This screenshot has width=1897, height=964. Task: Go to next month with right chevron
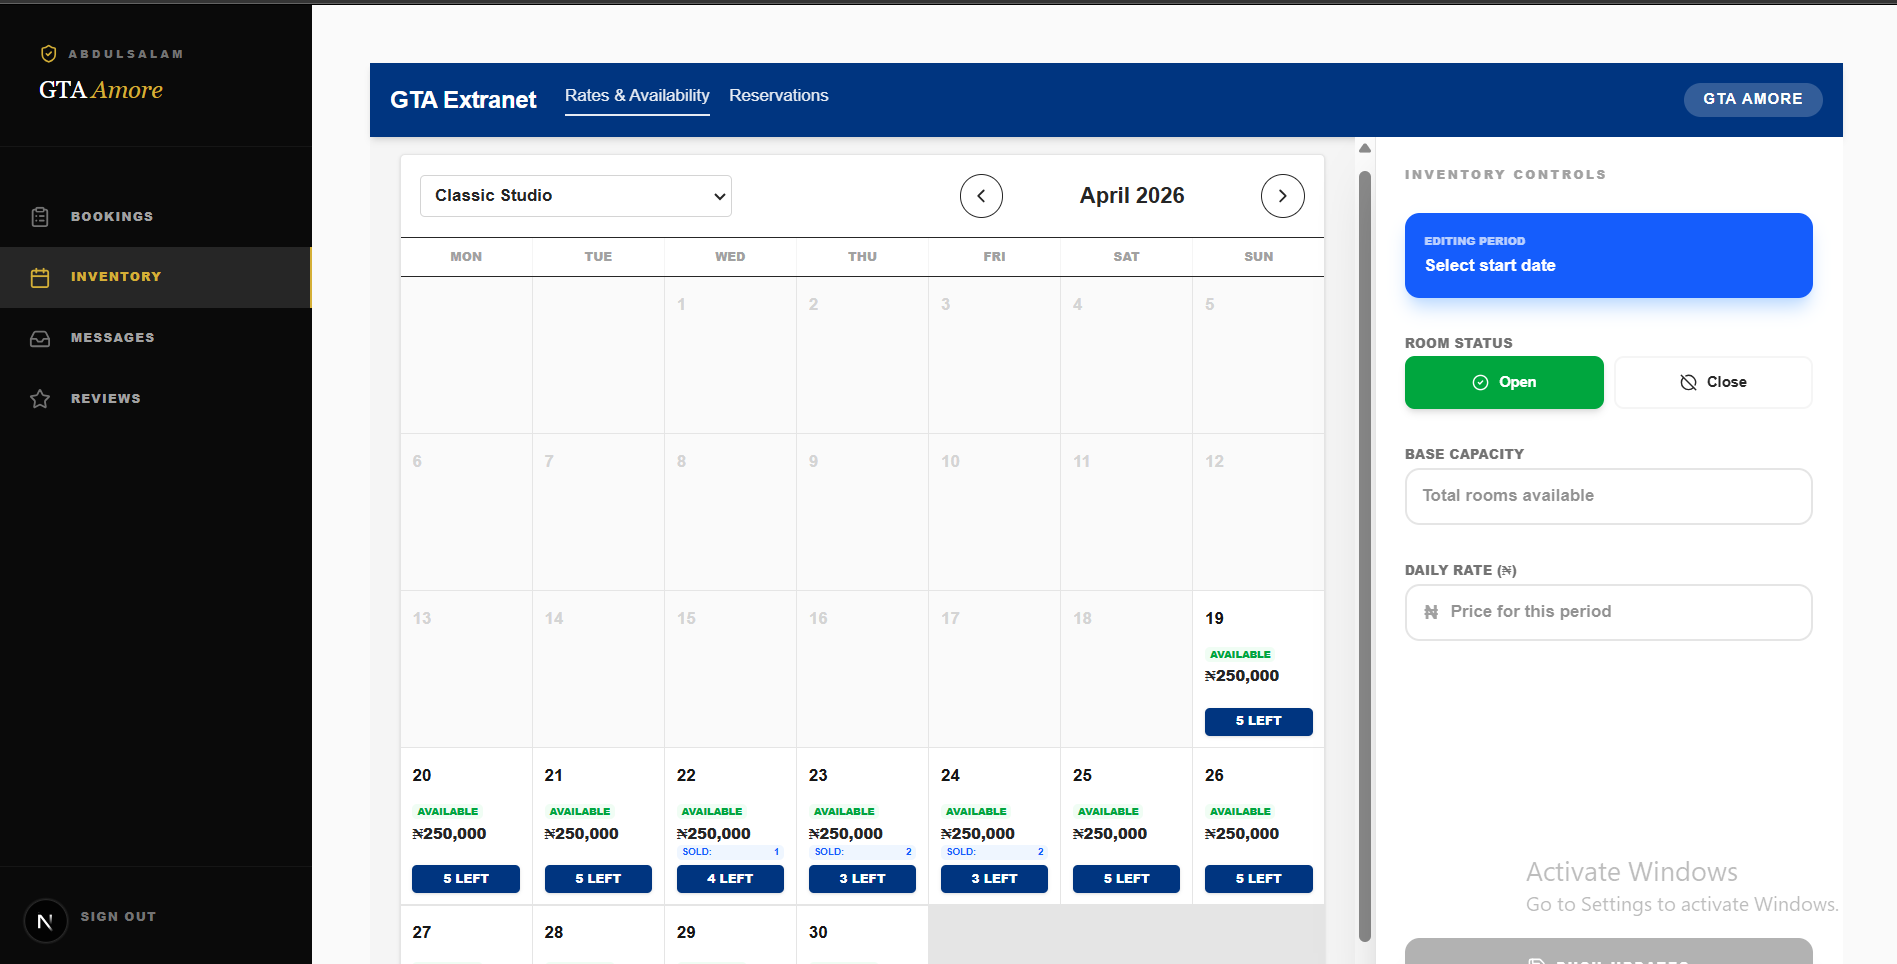point(1282,196)
